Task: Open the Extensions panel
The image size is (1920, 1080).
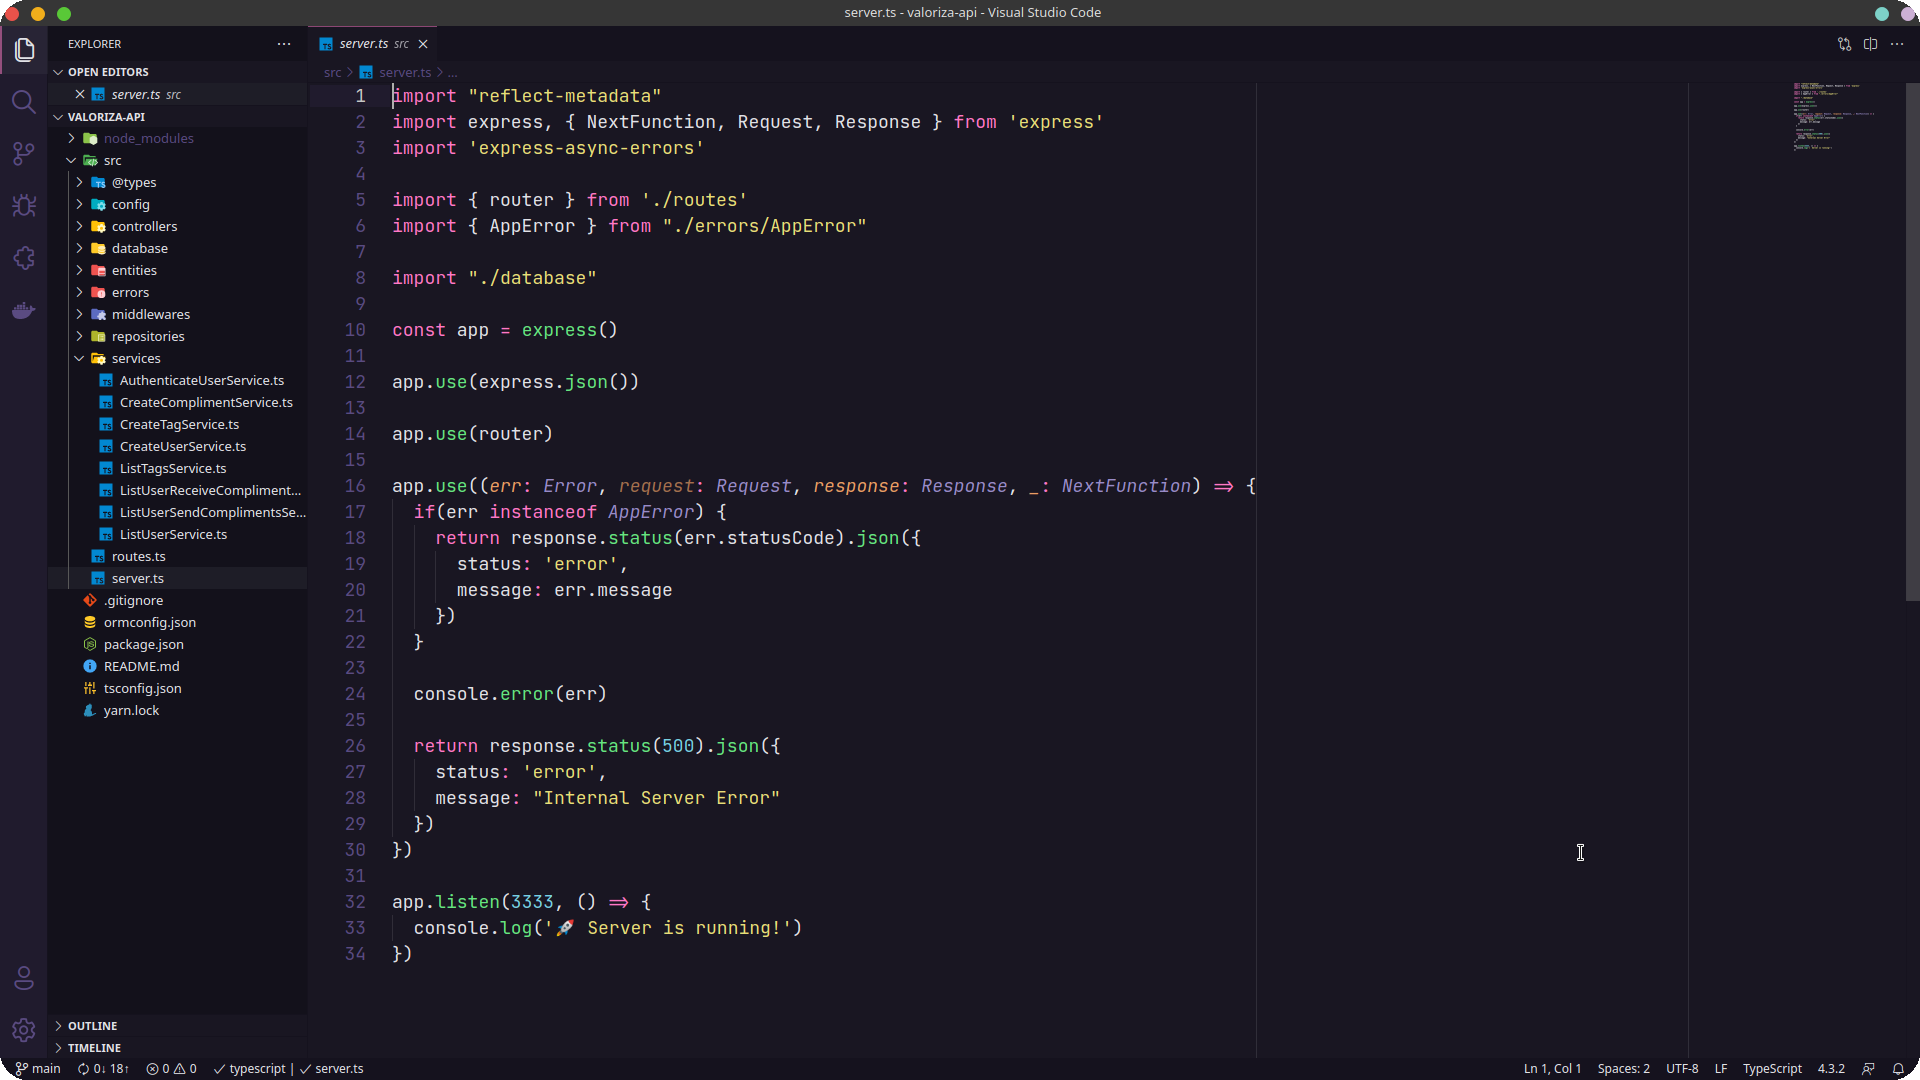Action: click(x=24, y=258)
